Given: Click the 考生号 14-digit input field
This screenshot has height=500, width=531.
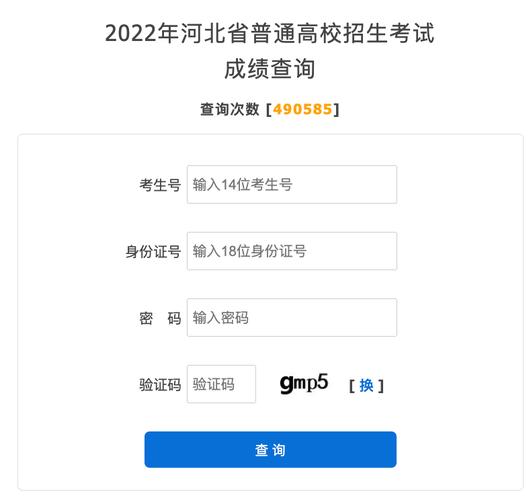Looking at the screenshot, I should (292, 185).
